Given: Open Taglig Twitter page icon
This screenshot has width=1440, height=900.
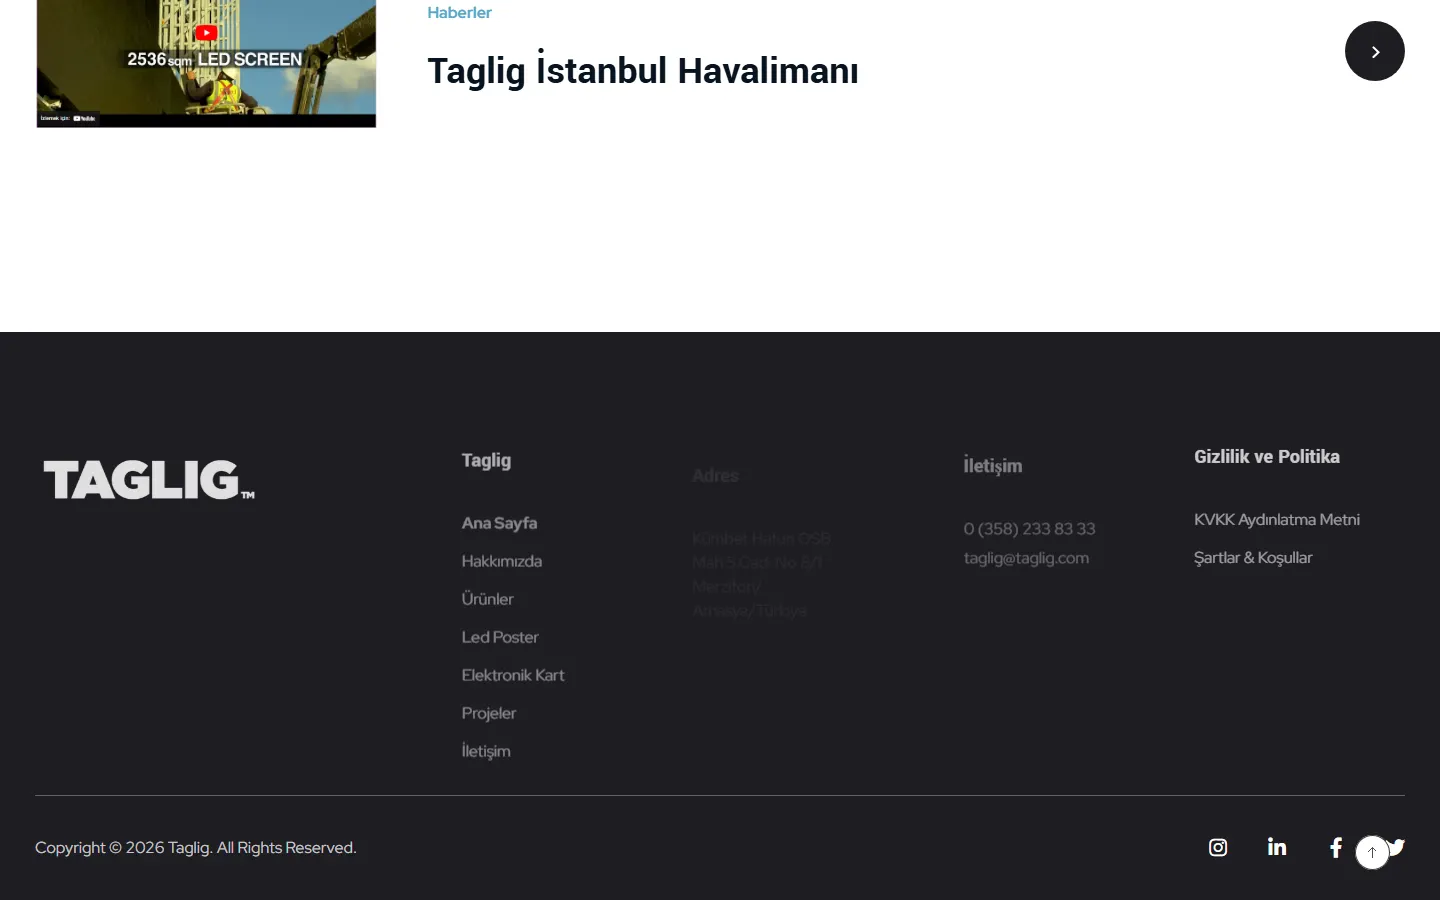Looking at the screenshot, I should pyautogui.click(x=1397, y=847).
